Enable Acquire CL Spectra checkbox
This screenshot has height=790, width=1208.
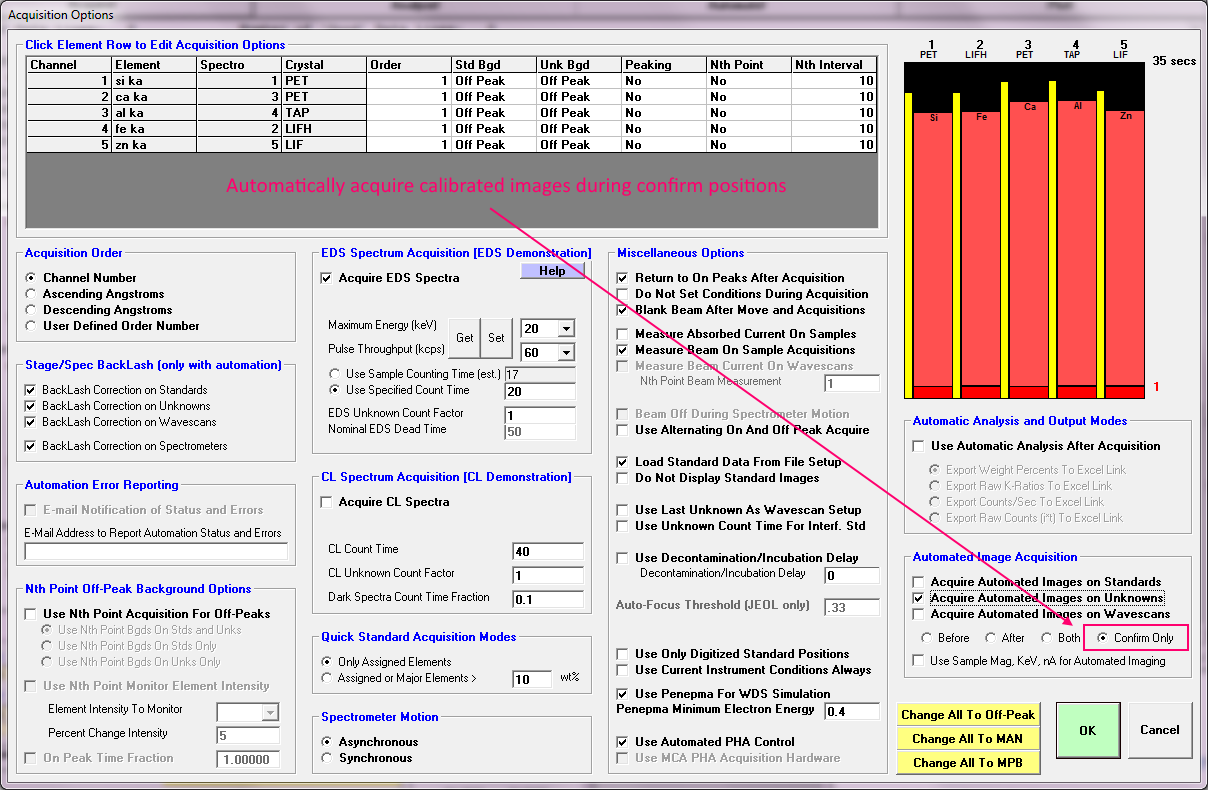click(x=326, y=502)
